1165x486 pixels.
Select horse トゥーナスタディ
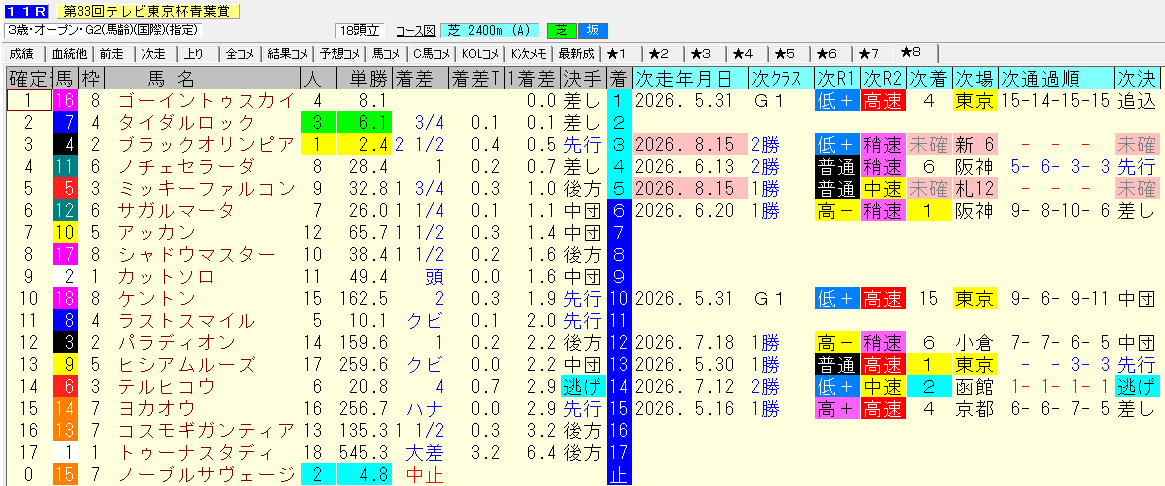pos(196,453)
